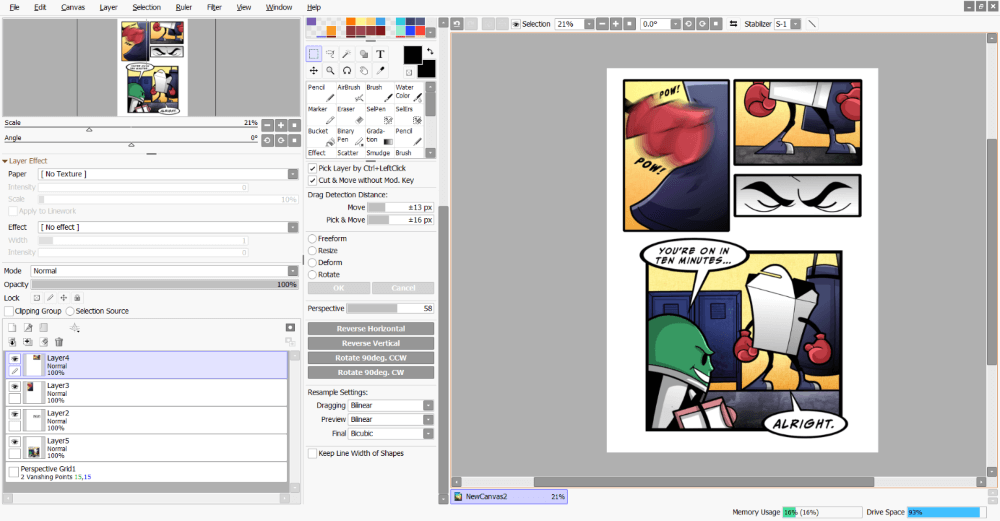Open the Layer menu
The width and height of the screenshot is (1000, 521).
click(108, 7)
